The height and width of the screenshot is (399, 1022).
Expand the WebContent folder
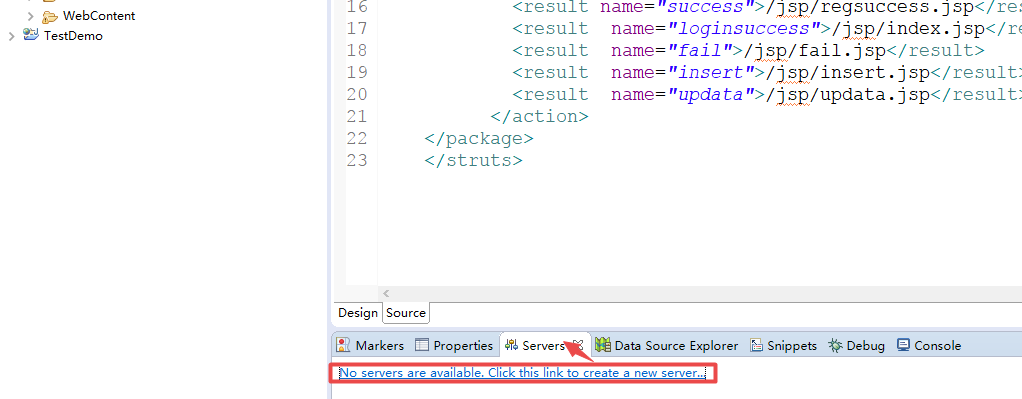tap(30, 16)
